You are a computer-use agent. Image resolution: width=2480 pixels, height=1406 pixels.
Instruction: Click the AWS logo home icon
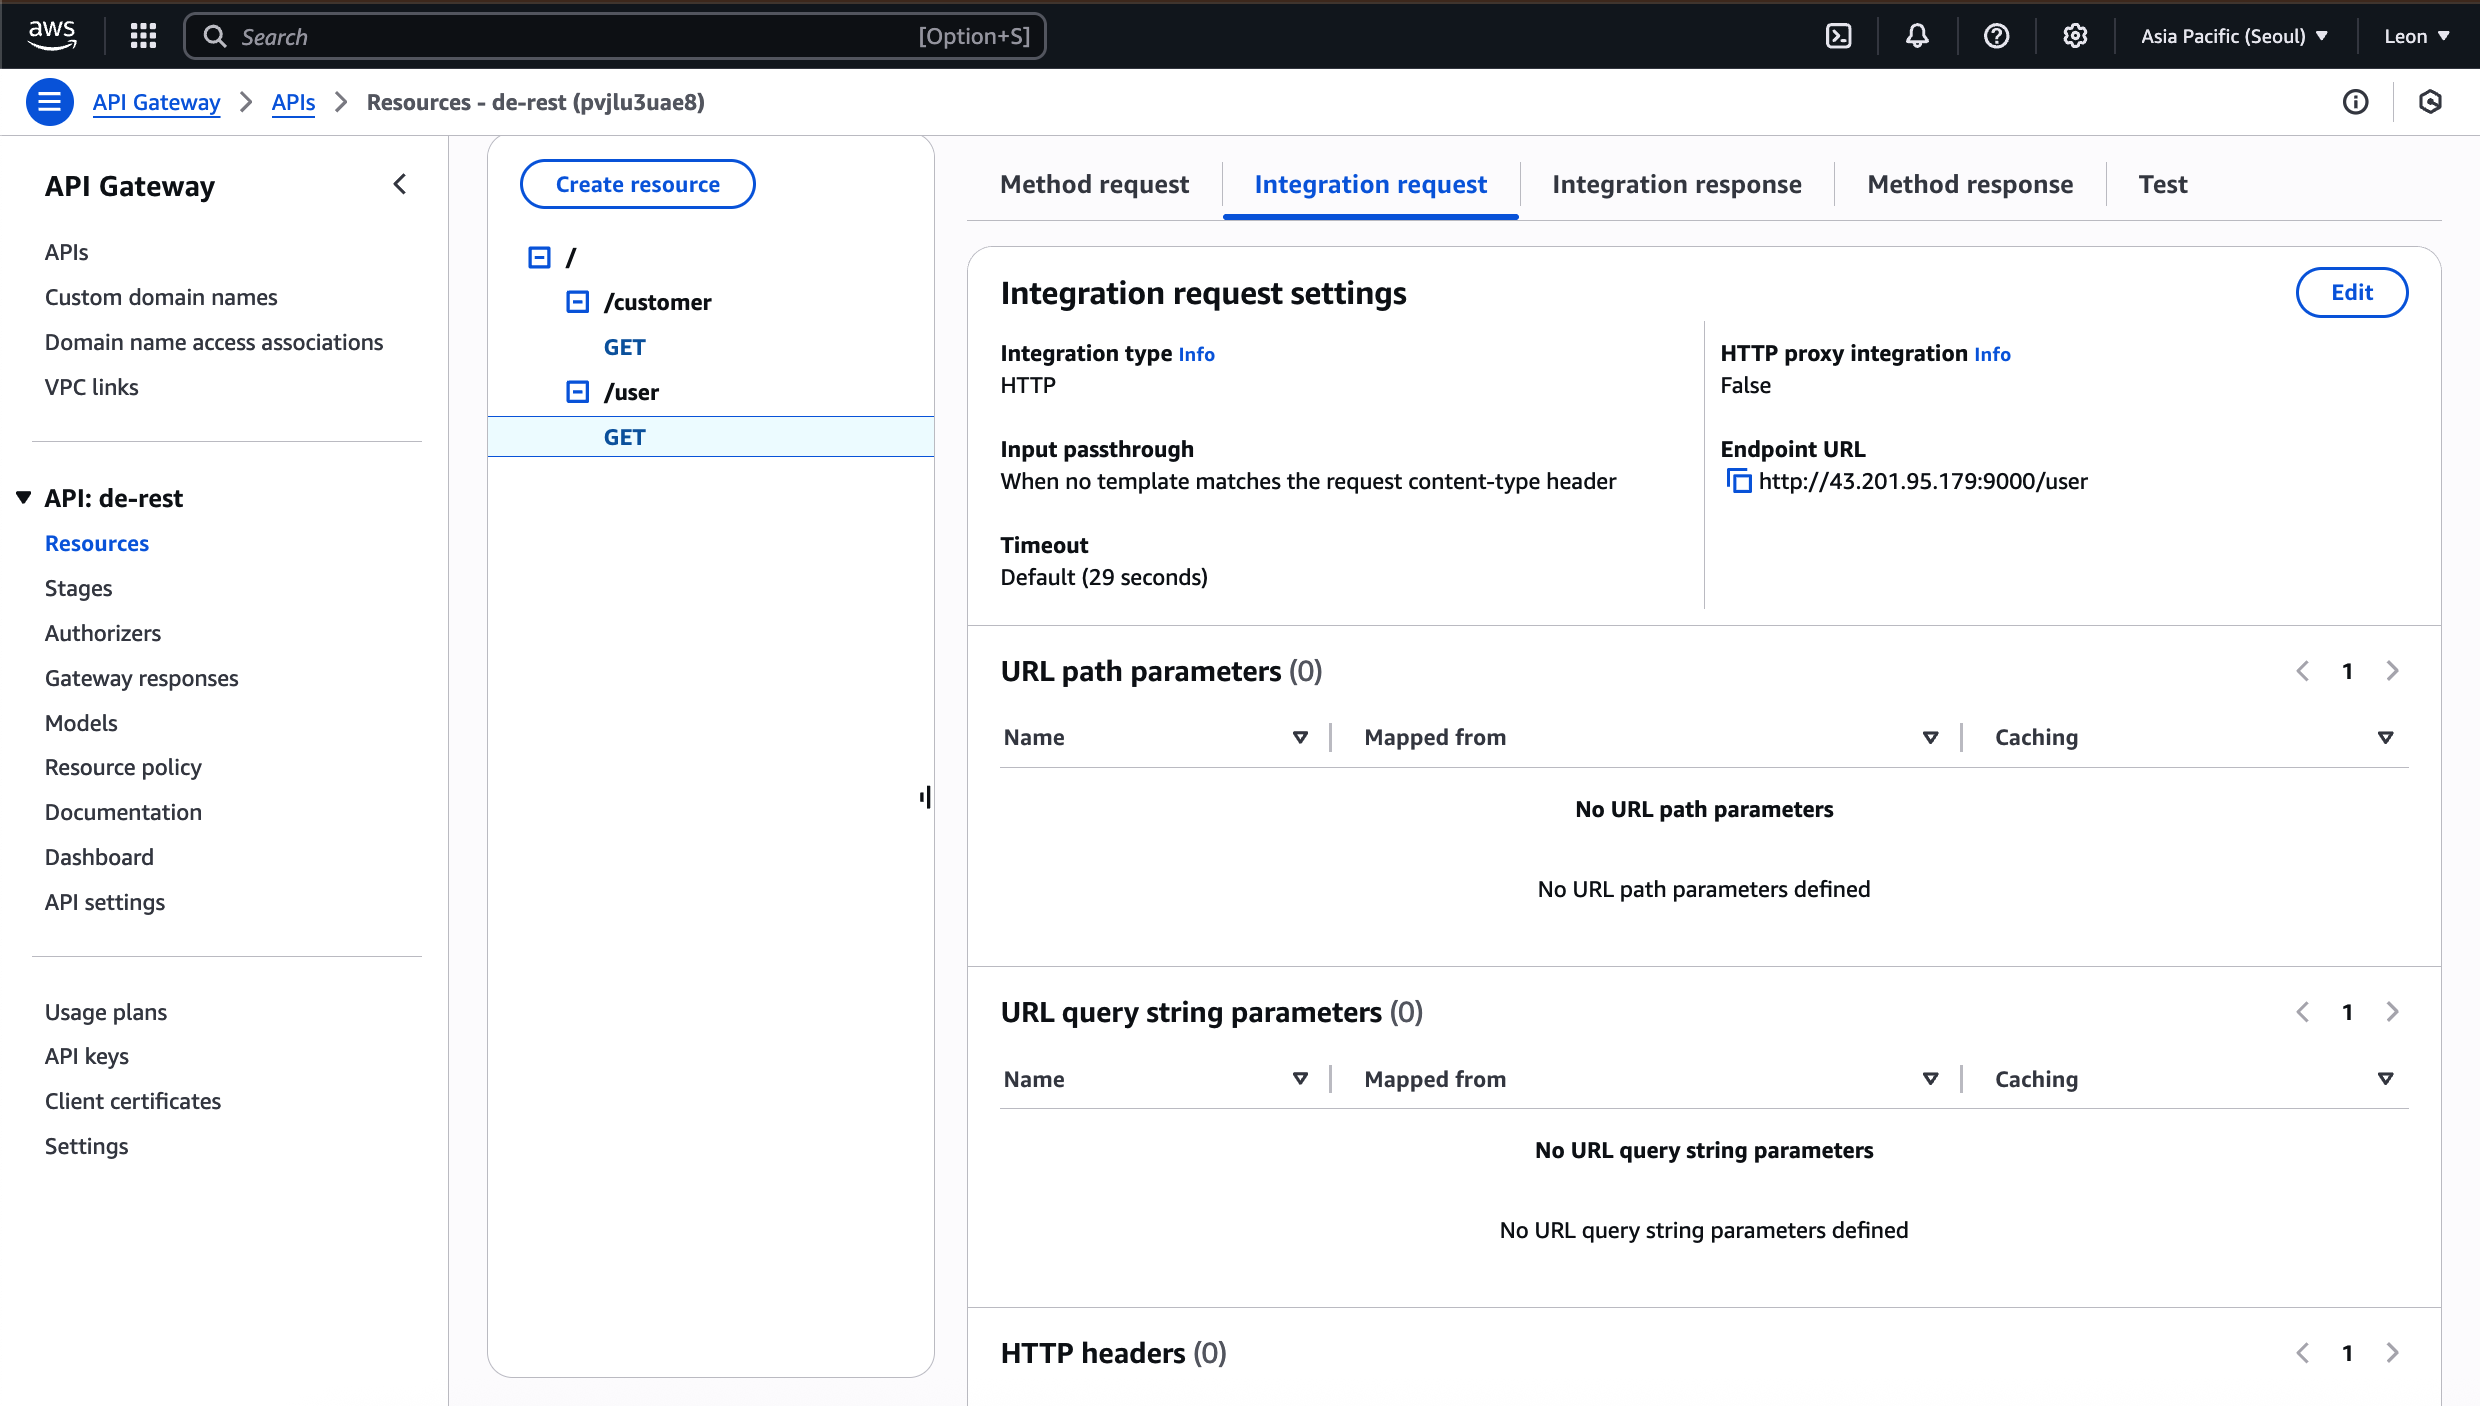coord(52,34)
